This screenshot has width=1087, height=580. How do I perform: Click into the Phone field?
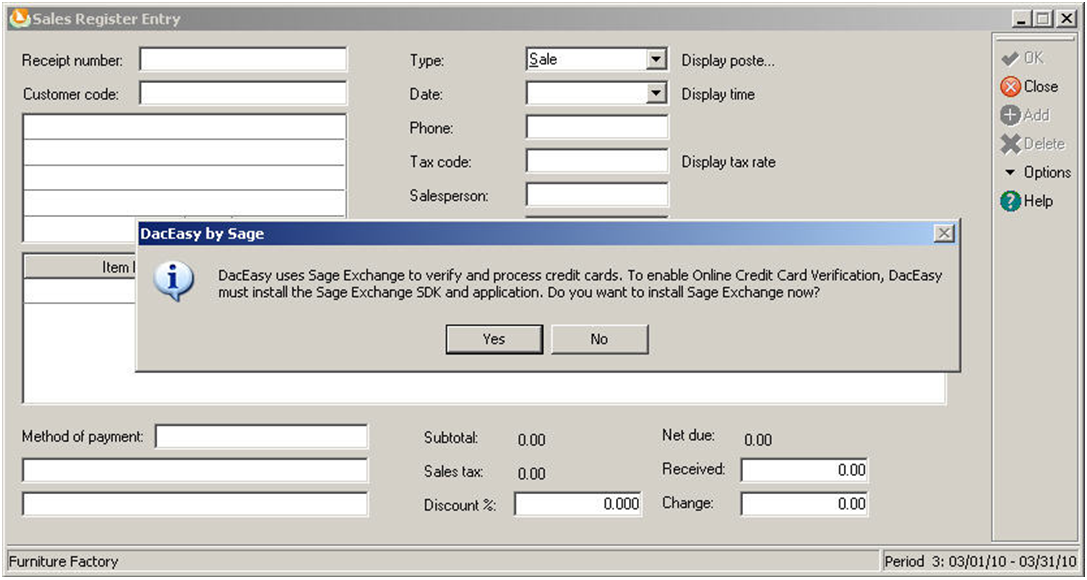pyautogui.click(x=597, y=128)
